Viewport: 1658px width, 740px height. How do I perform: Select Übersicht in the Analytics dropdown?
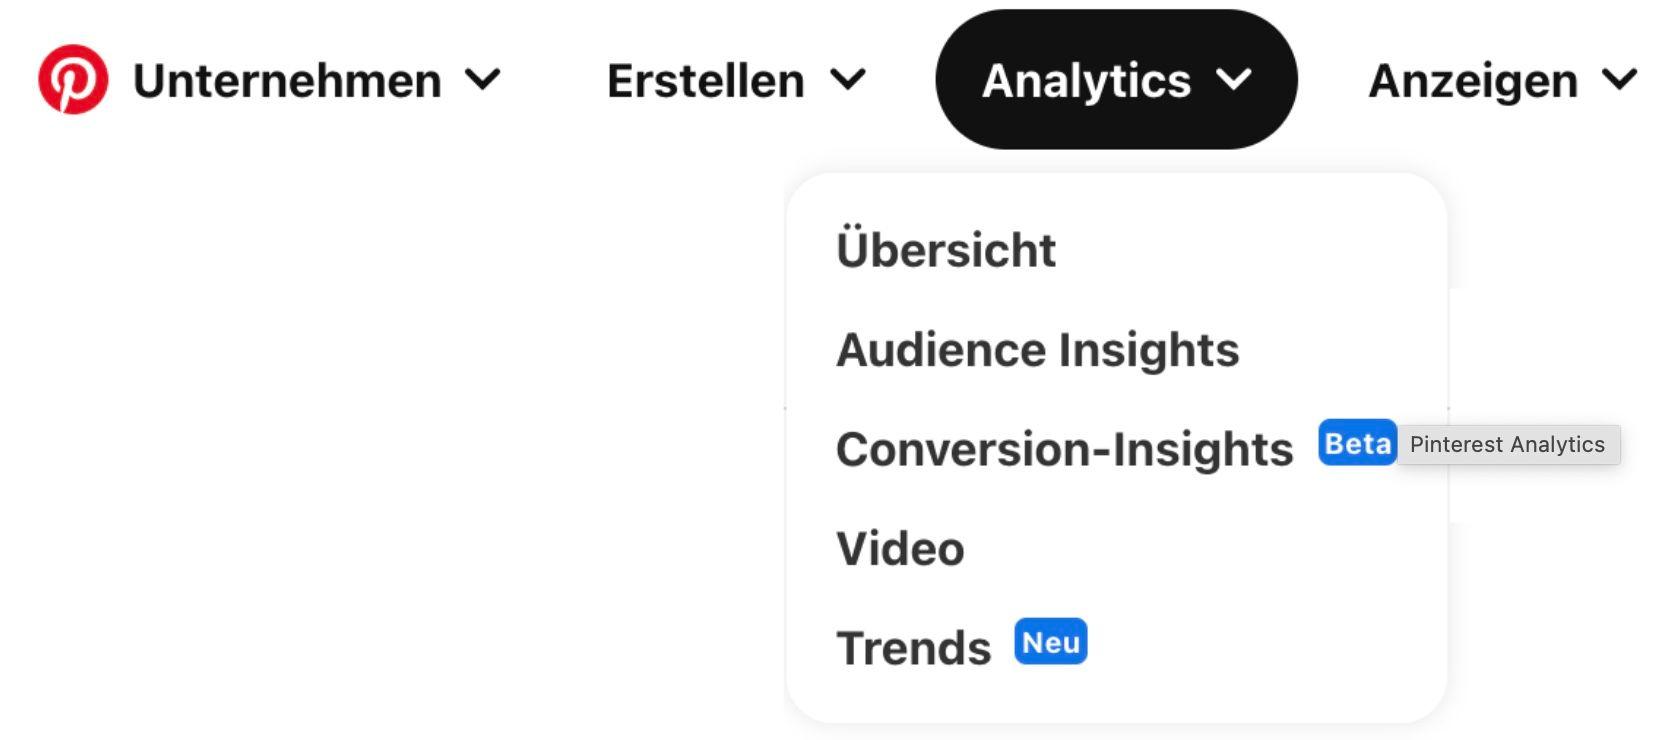(946, 249)
